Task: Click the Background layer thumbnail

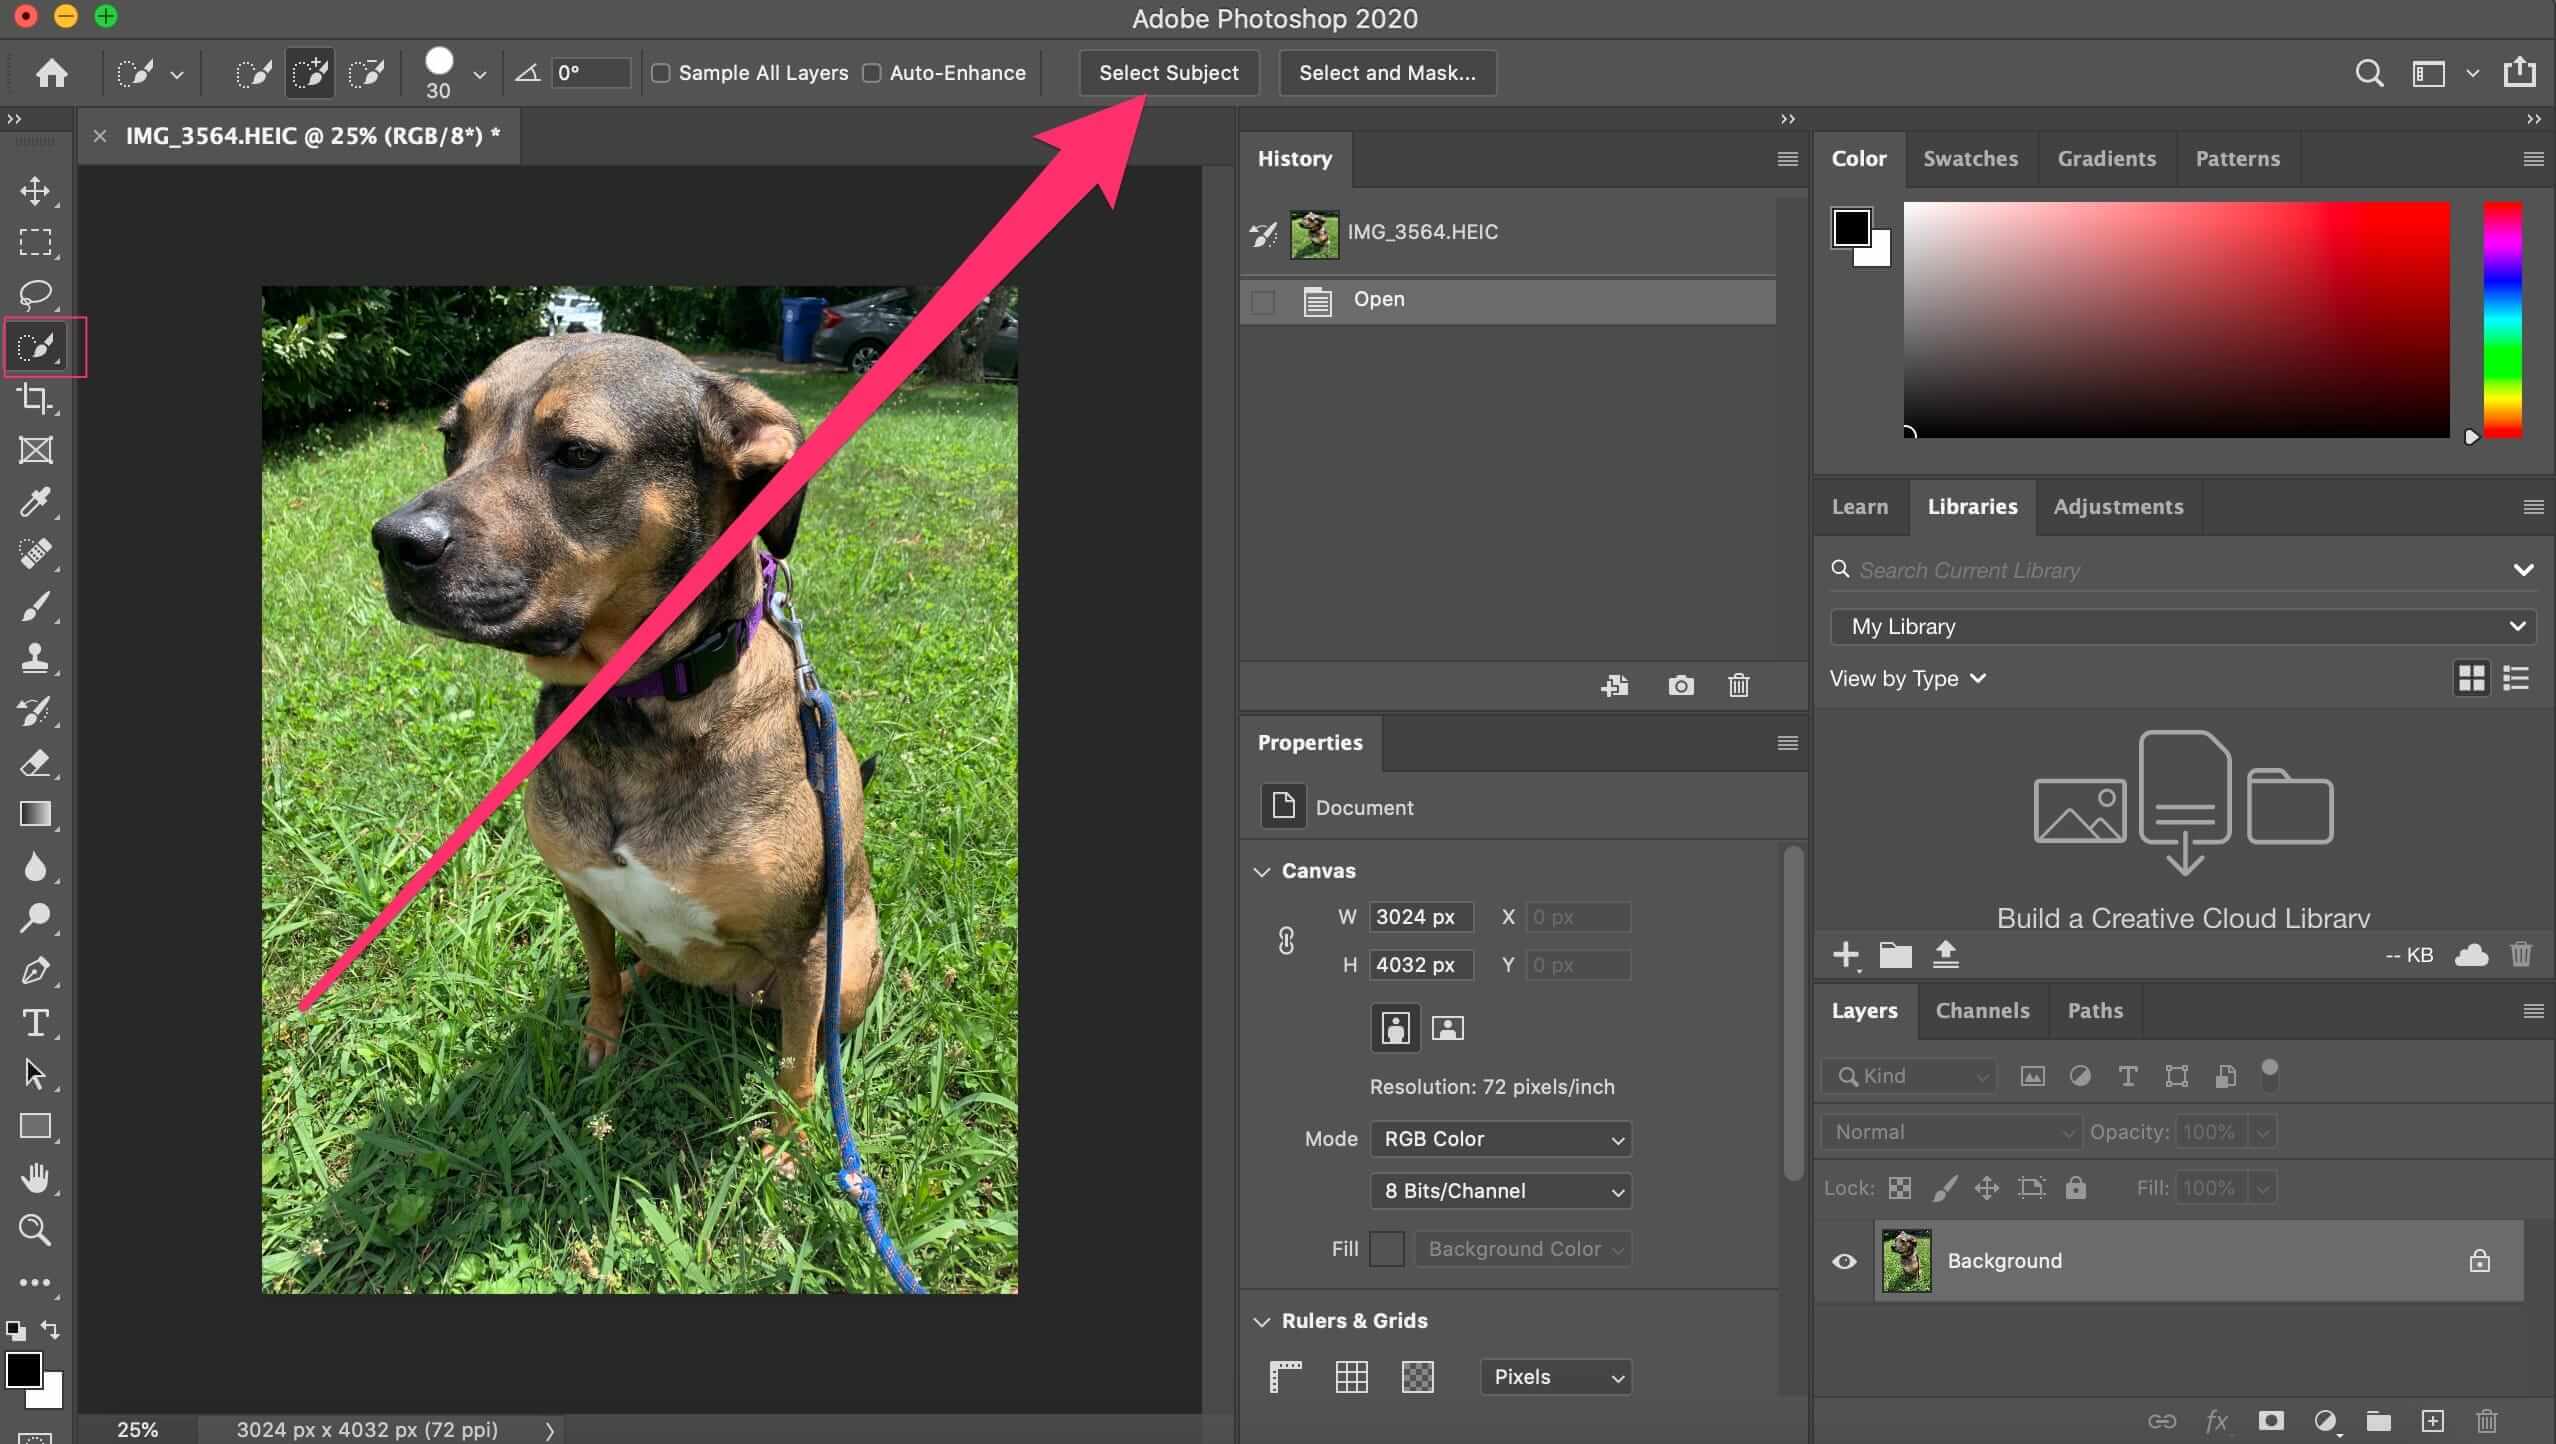Action: pos(1906,1260)
